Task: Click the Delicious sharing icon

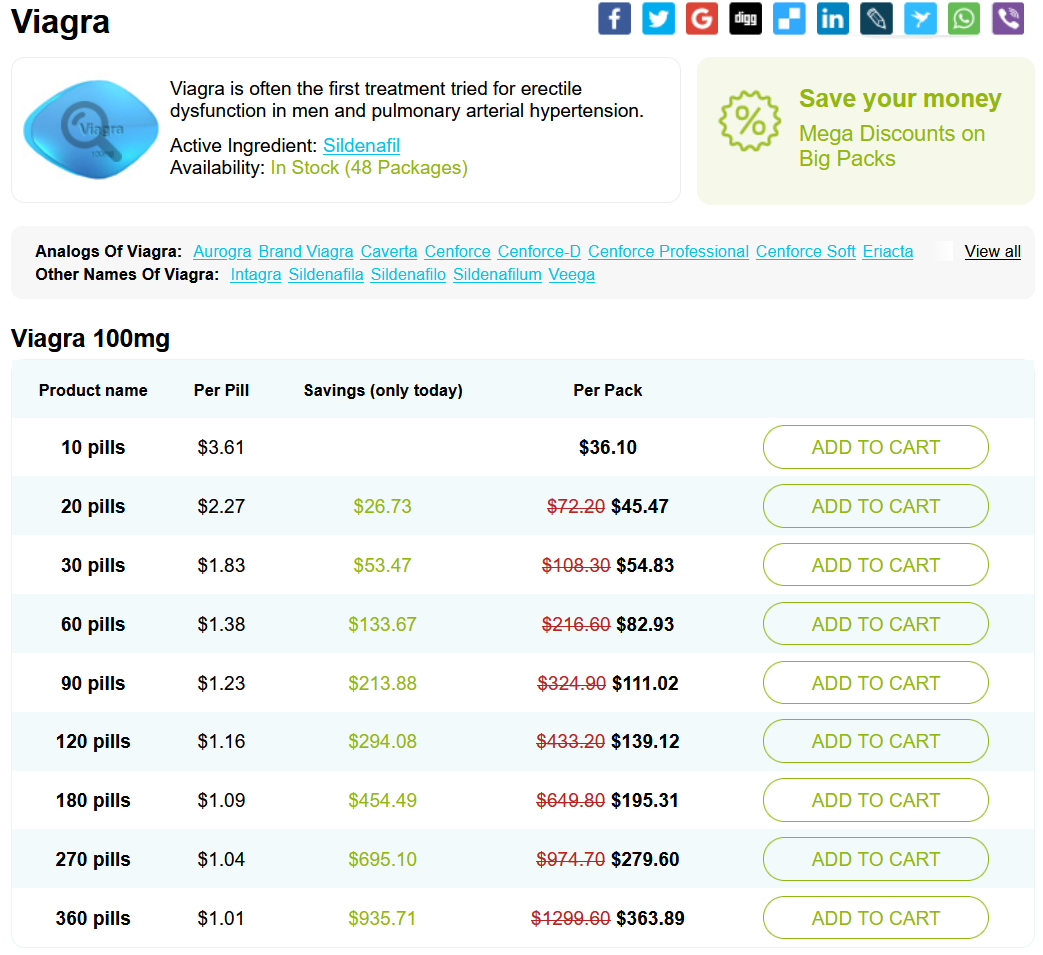Action: (x=789, y=18)
